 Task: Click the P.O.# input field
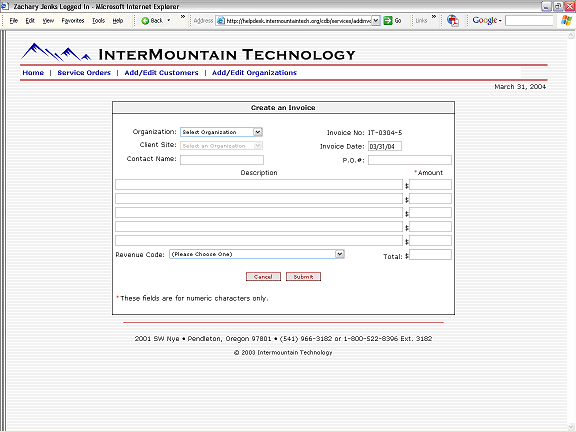click(x=410, y=160)
